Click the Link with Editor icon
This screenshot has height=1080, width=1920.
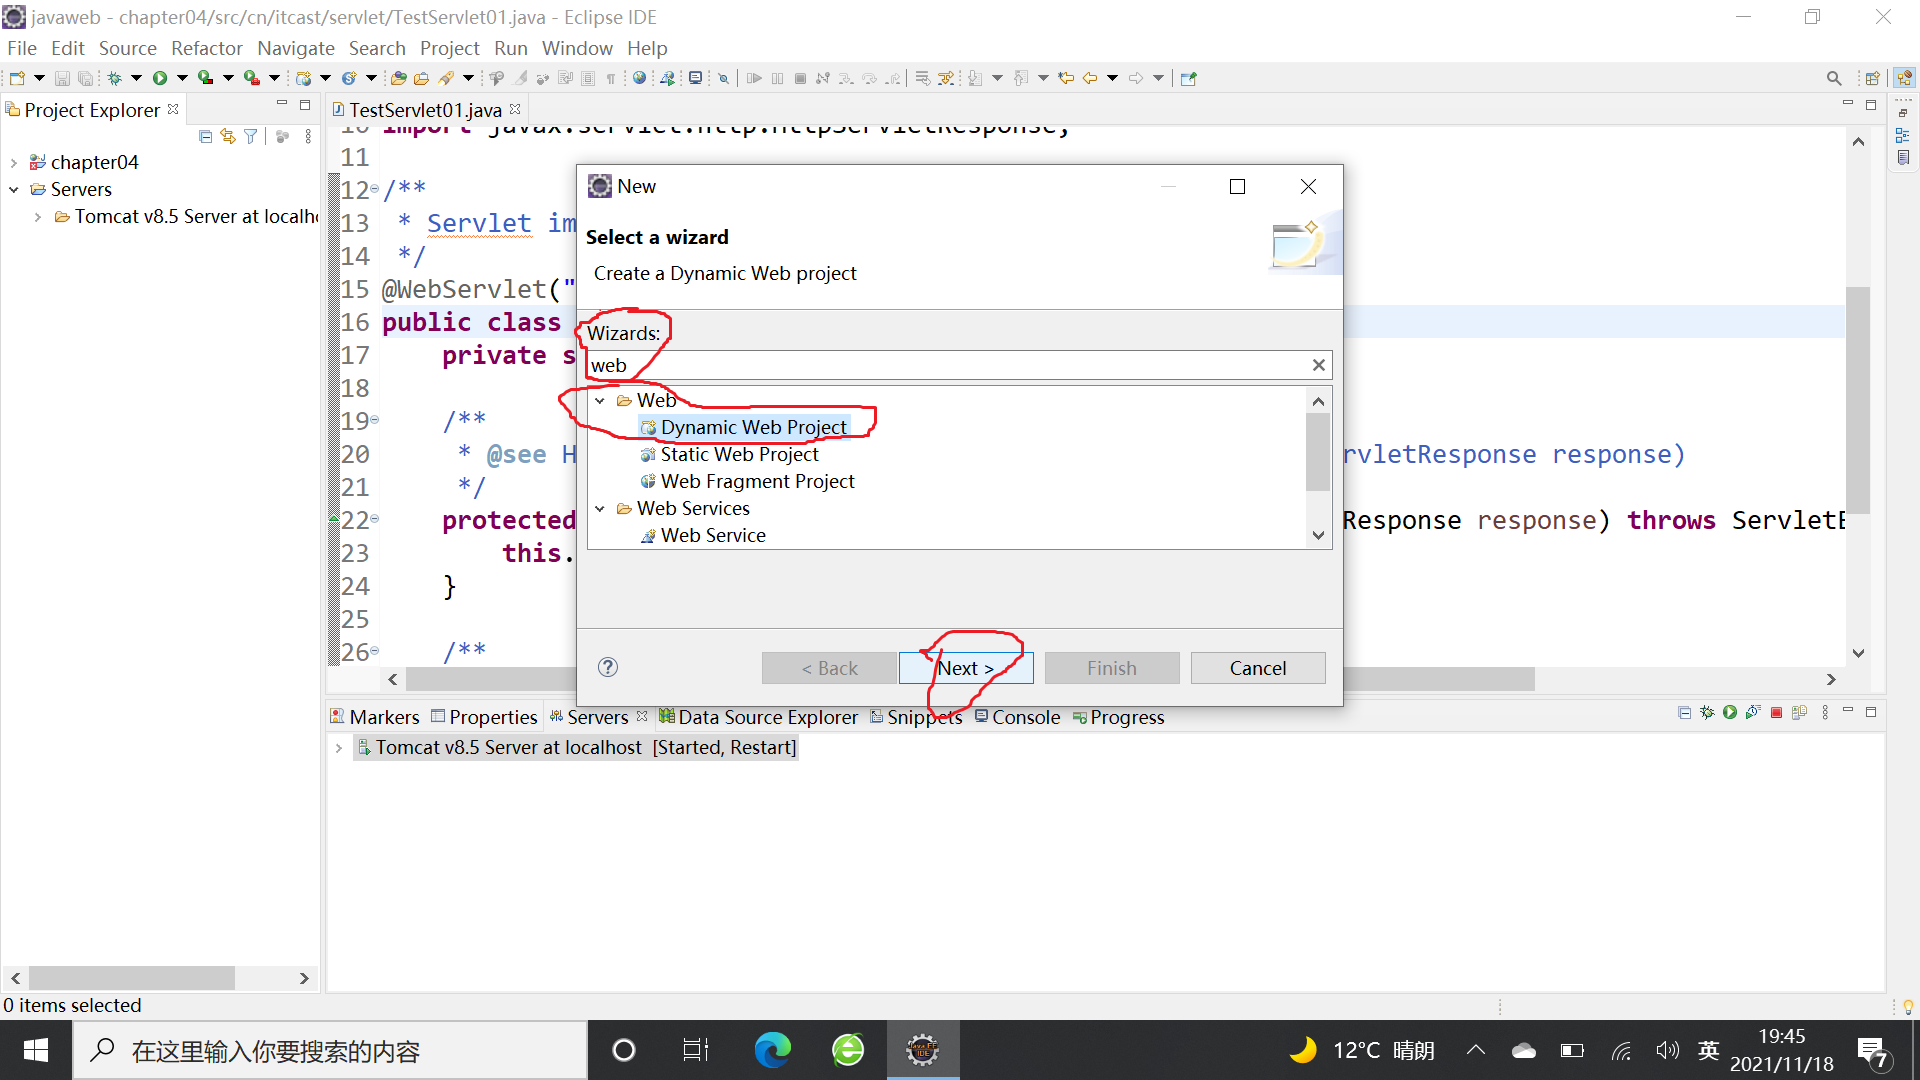[228, 137]
